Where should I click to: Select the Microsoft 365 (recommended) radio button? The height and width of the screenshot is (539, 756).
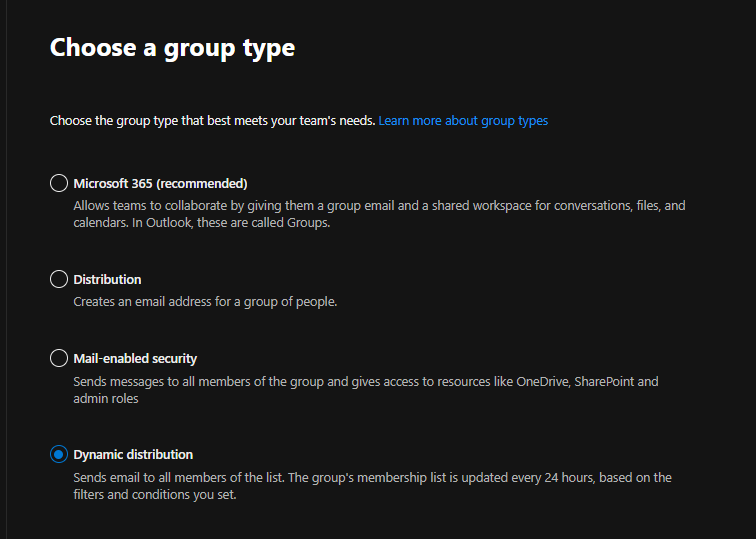pyautogui.click(x=59, y=183)
